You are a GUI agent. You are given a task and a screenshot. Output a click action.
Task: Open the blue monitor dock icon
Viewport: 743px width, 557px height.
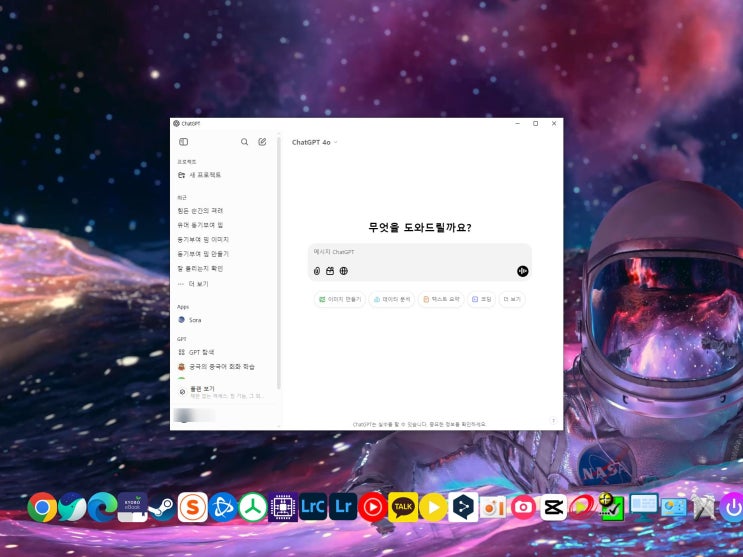coord(643,507)
